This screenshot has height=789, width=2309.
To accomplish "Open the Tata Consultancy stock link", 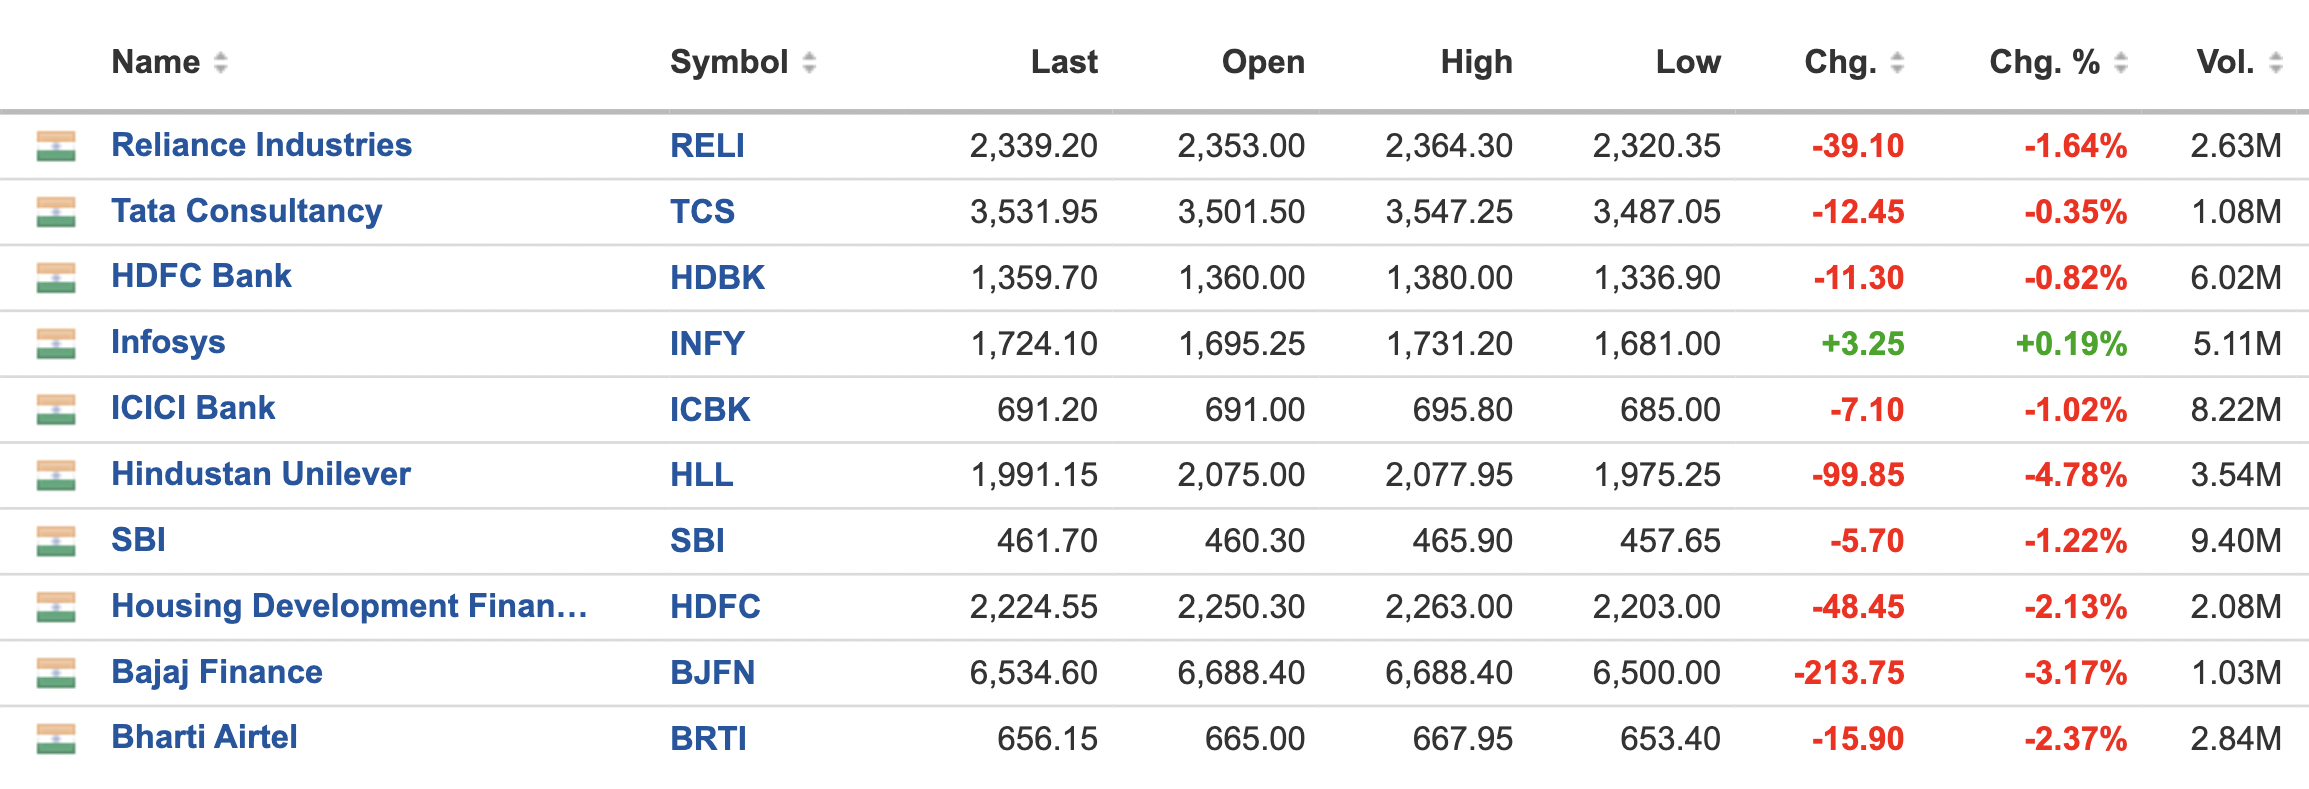I will [x=247, y=211].
